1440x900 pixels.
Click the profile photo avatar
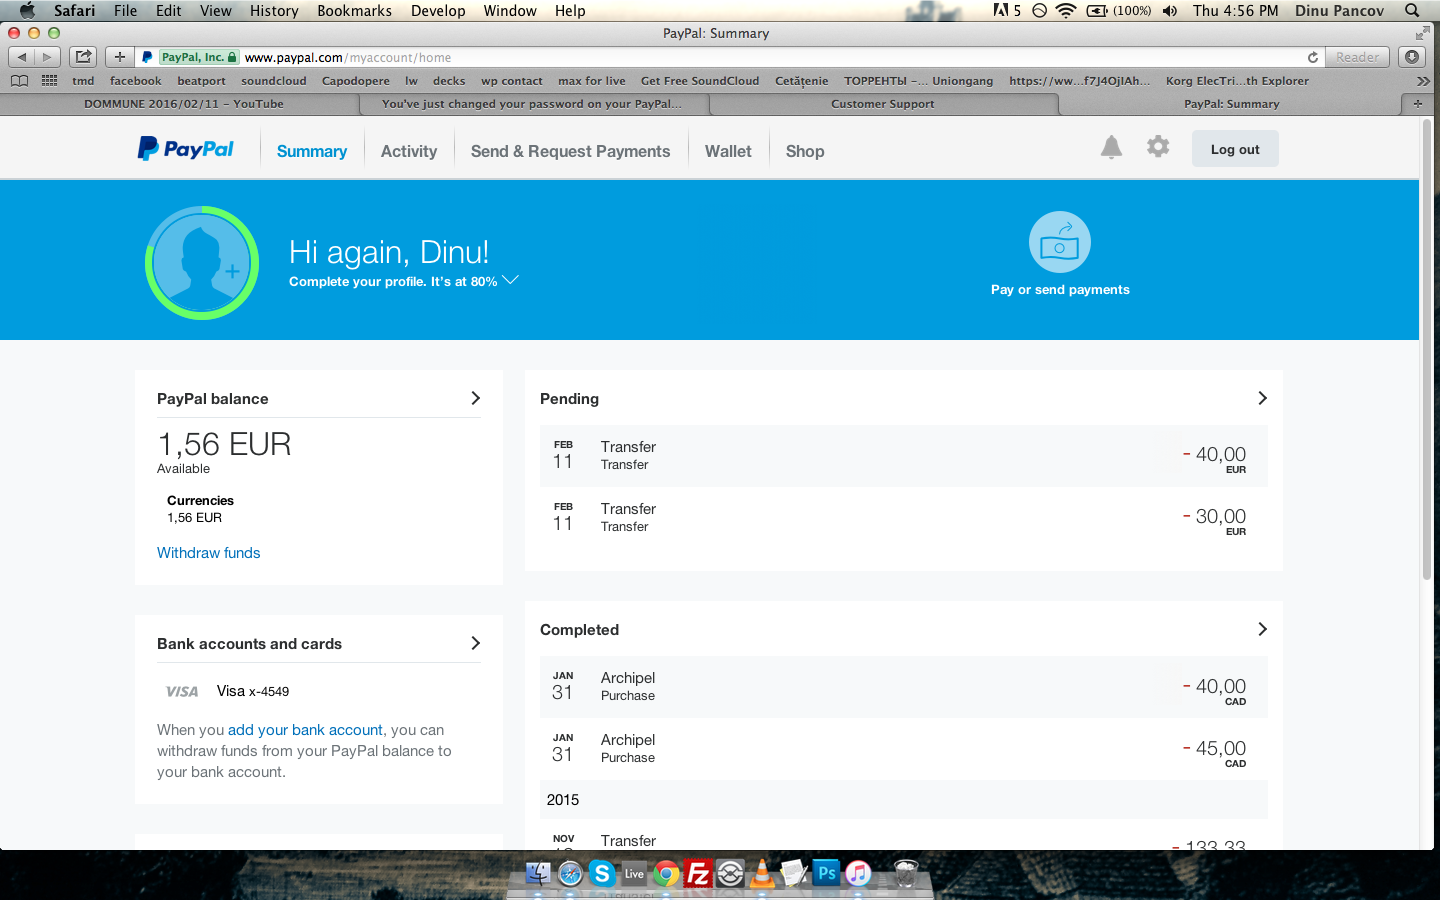click(202, 263)
